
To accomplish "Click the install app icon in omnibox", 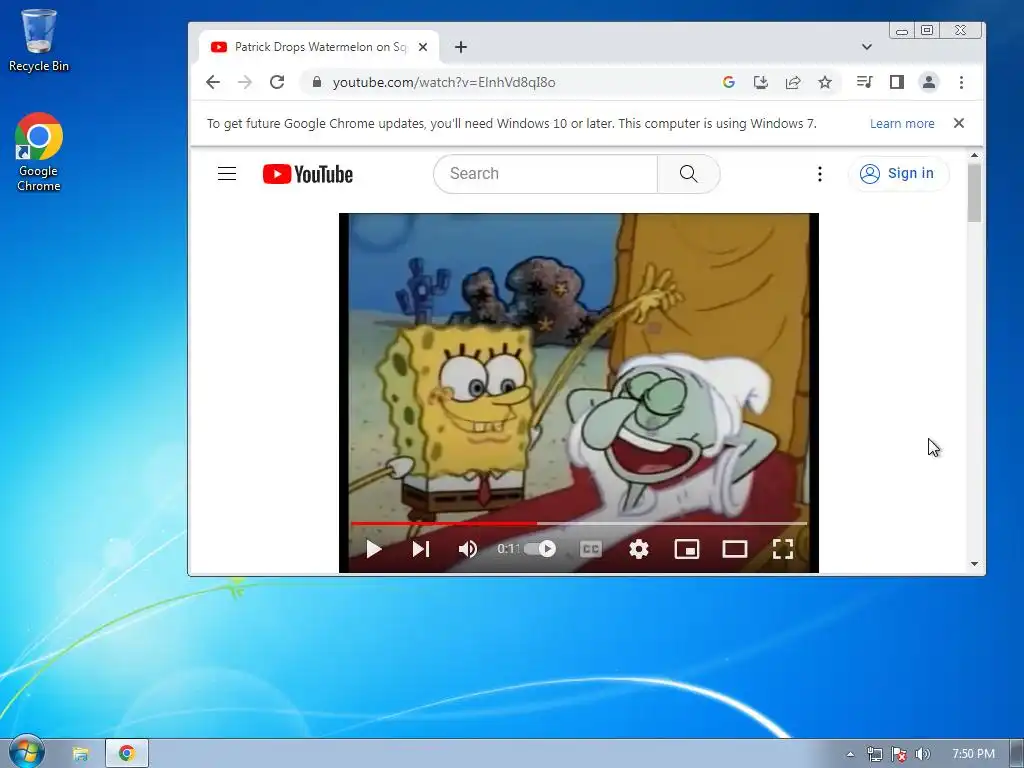I will click(x=761, y=82).
